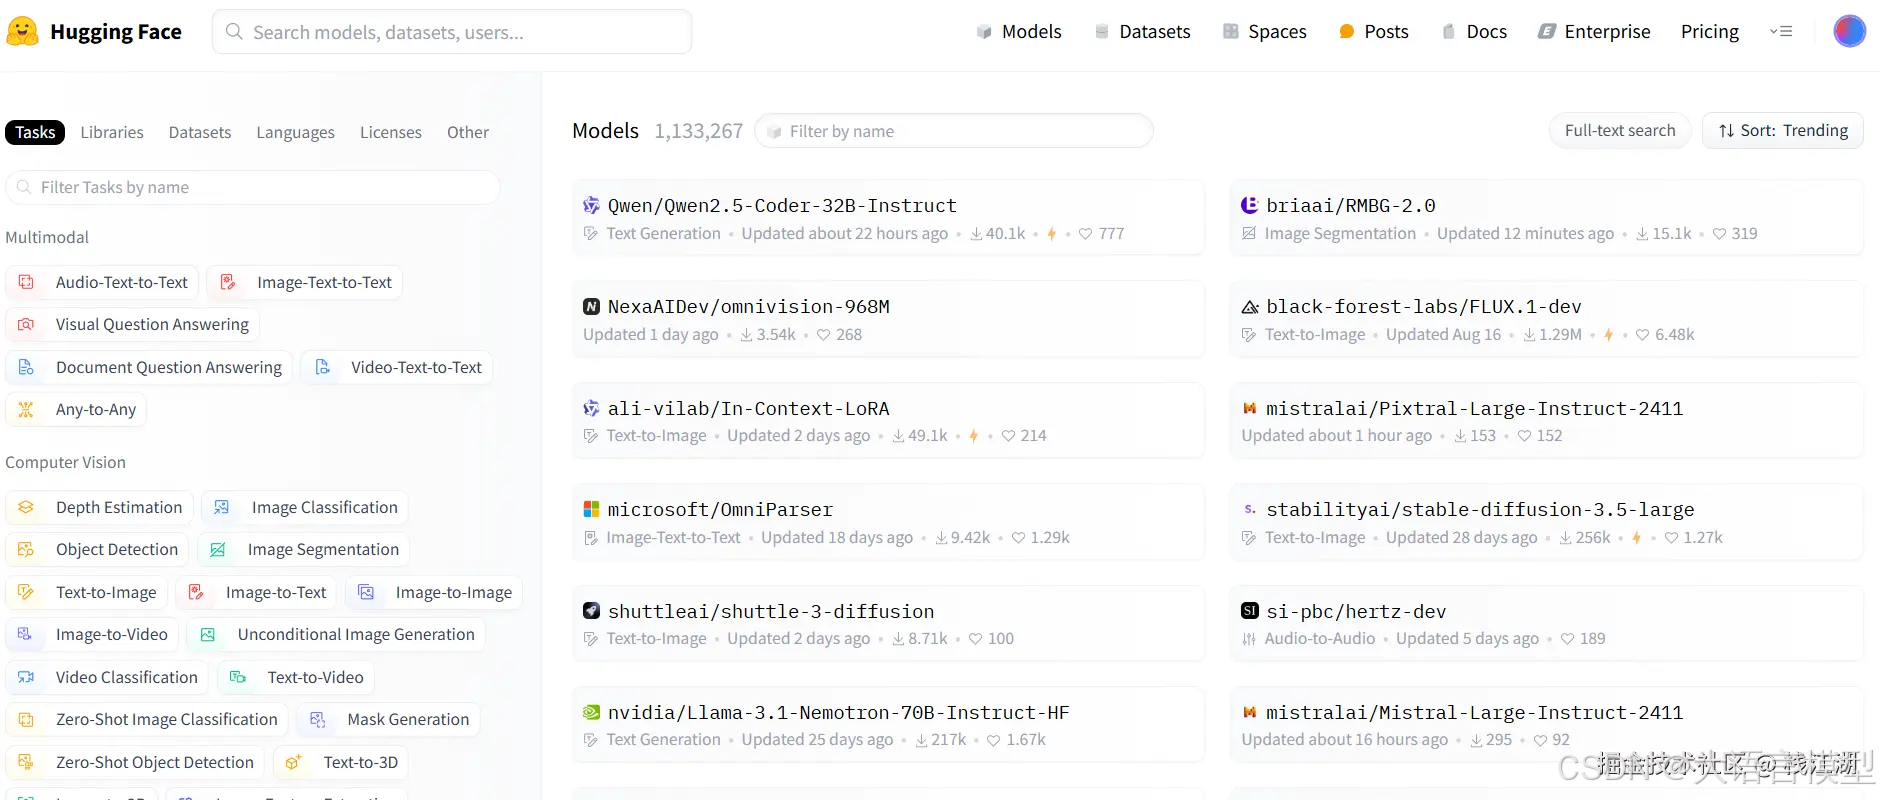Open Docs in the top navigation
The image size is (1880, 800).
(x=1474, y=31)
